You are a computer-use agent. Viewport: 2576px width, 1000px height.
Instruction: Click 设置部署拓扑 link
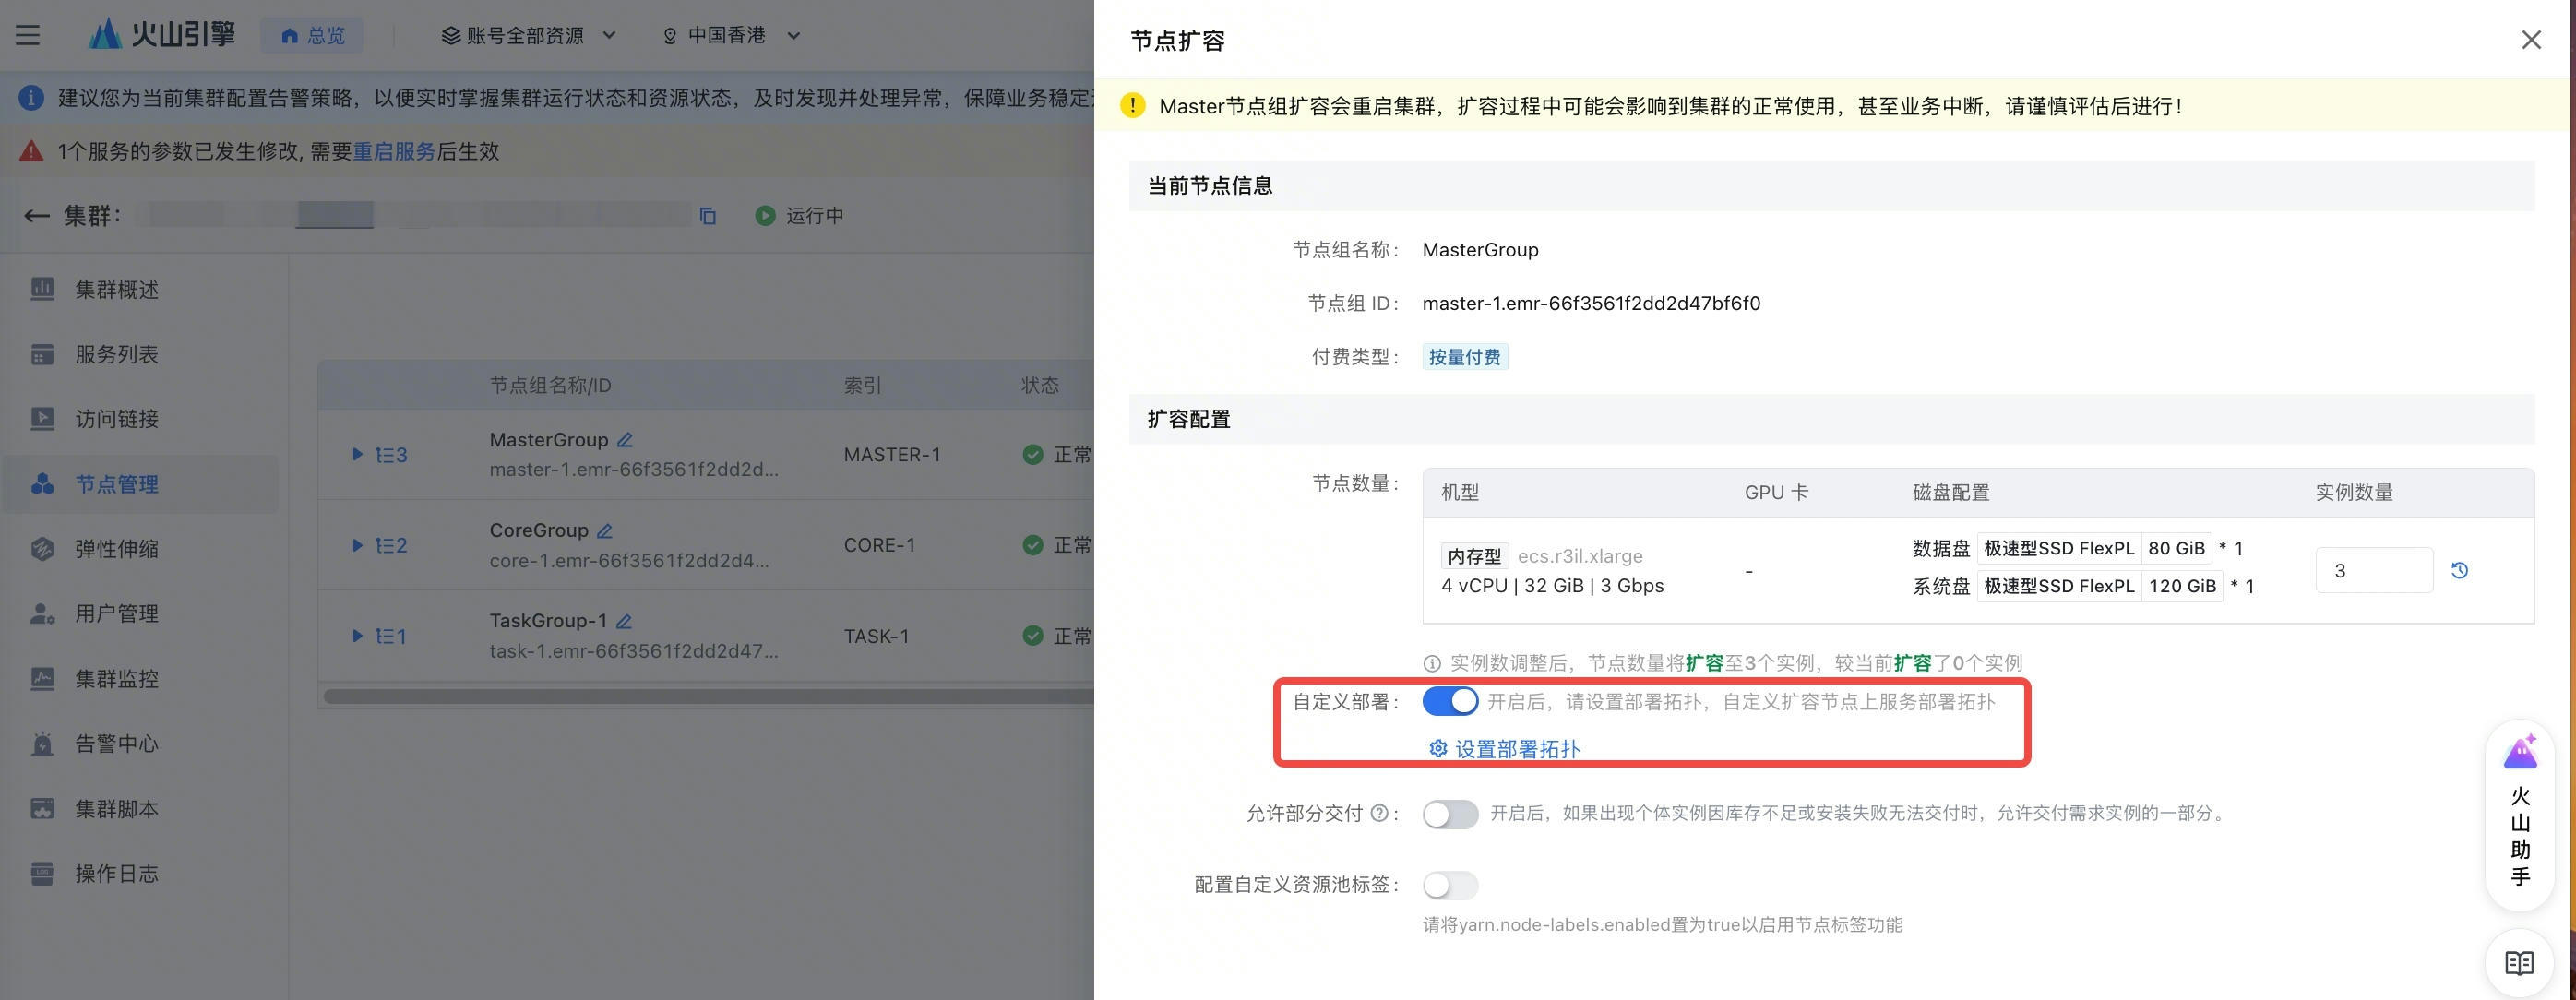pyautogui.click(x=1504, y=748)
